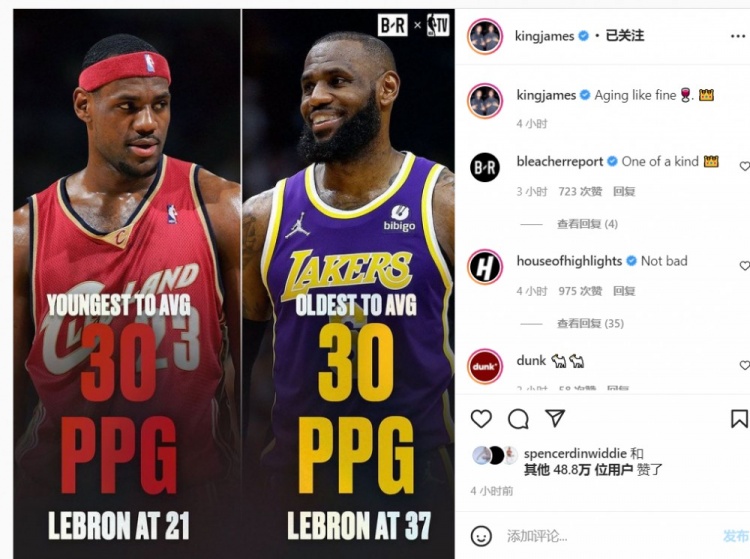Reply to the houseofhighlights comment
Image resolution: width=750 pixels, height=559 pixels.
[x=624, y=291]
